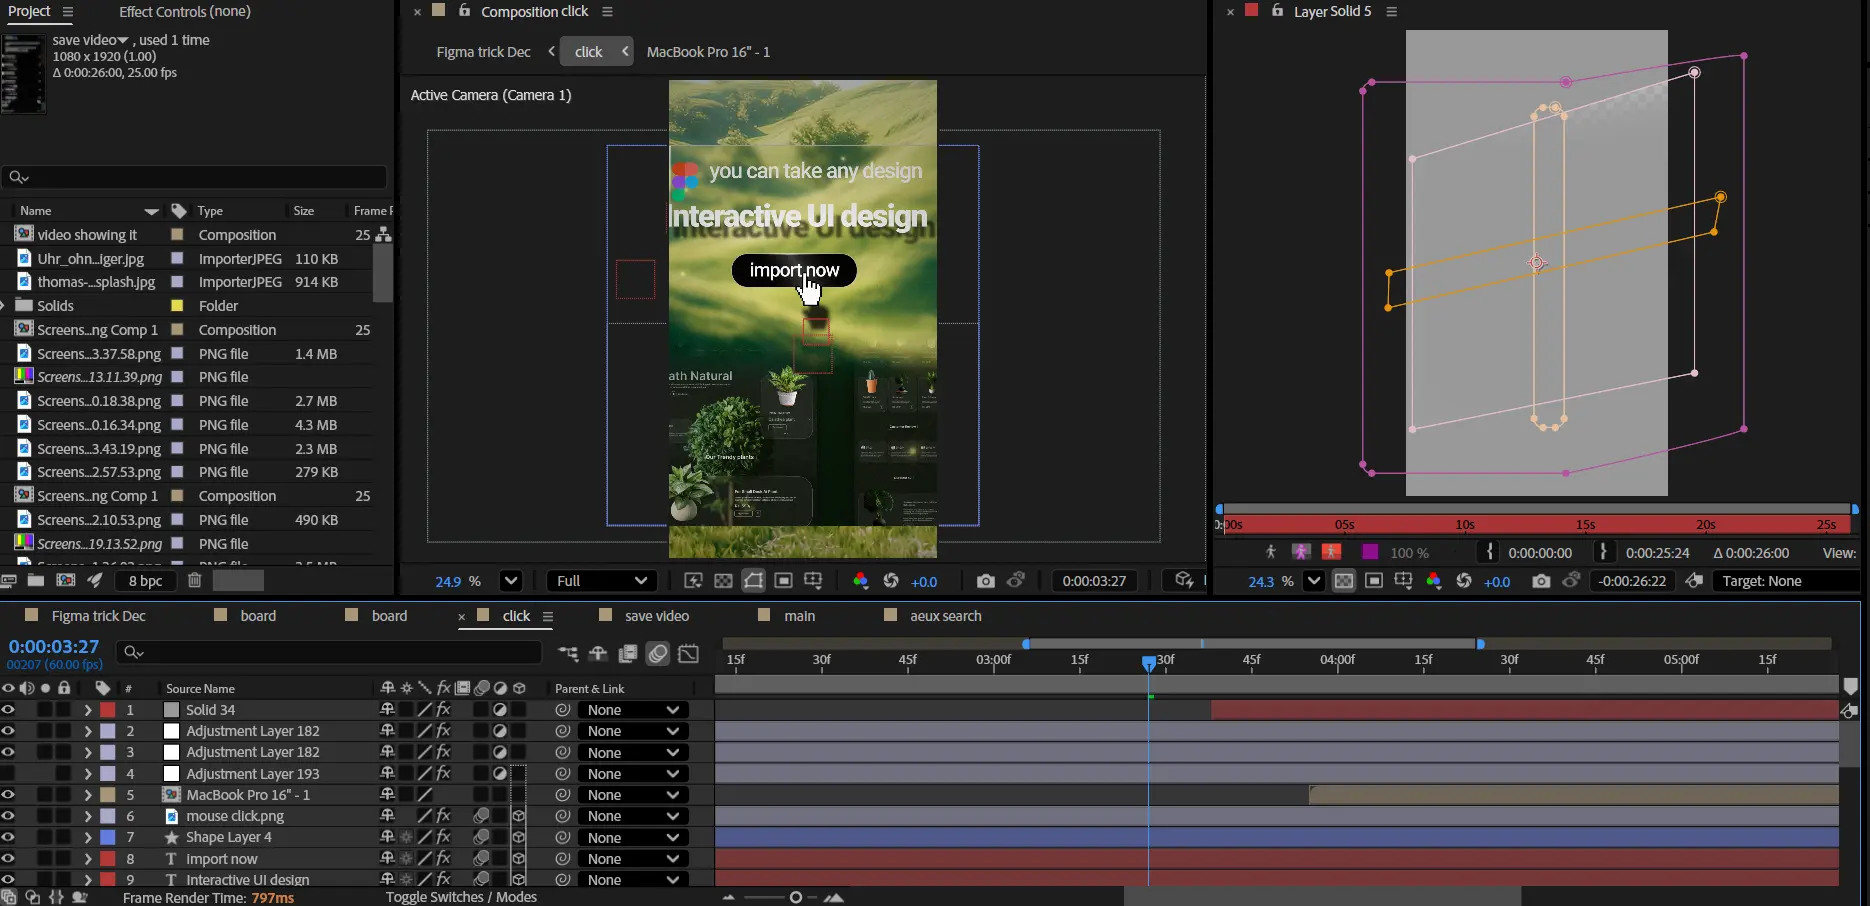Click the Toggle Switches / Modes button
The image size is (1870, 906).
[461, 897]
